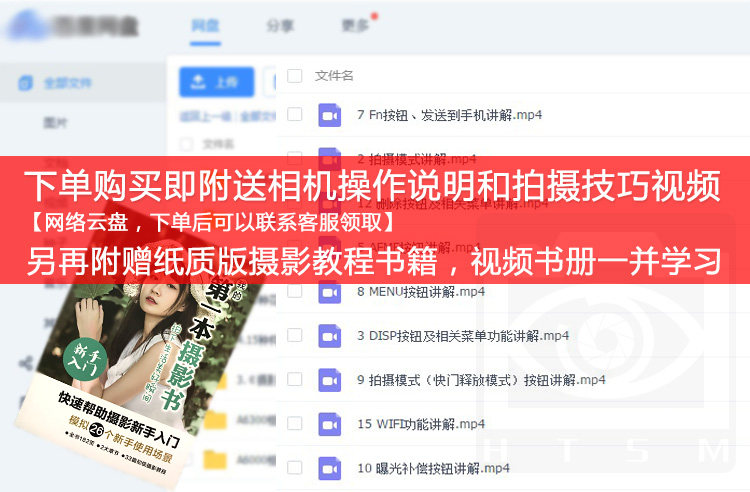Screen dimensions: 750x492
Task: Open 3 DISP按钮及相关菜单功能讲解.mp4
Action: (x=463, y=336)
